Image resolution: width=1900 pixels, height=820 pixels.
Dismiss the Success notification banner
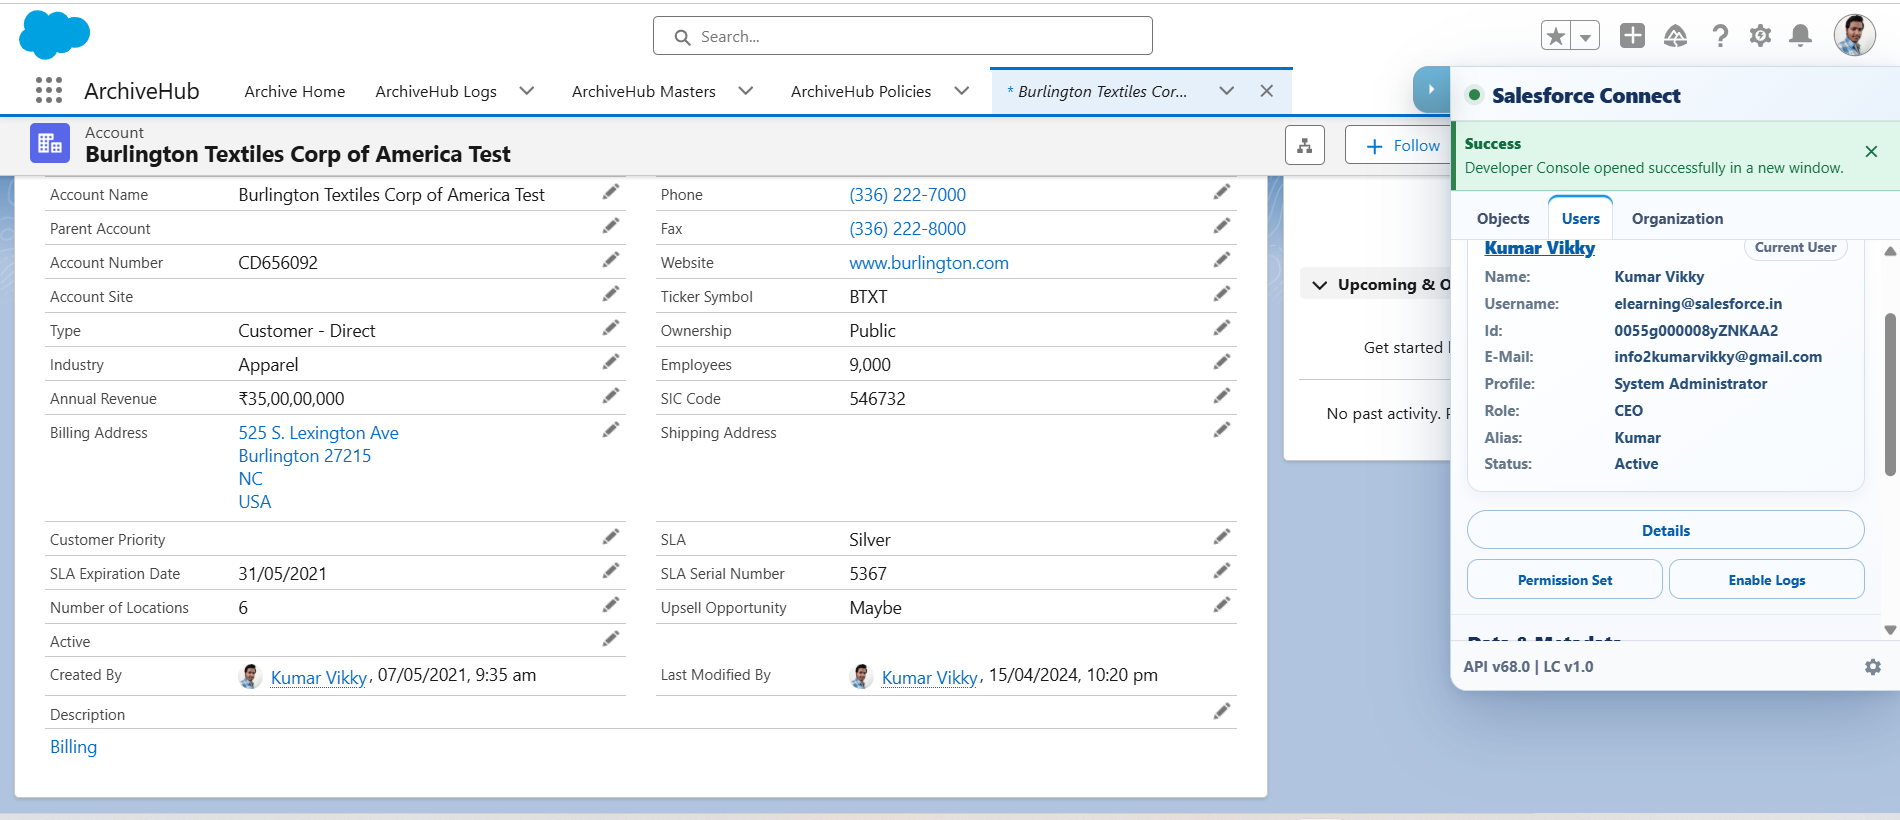1871,152
